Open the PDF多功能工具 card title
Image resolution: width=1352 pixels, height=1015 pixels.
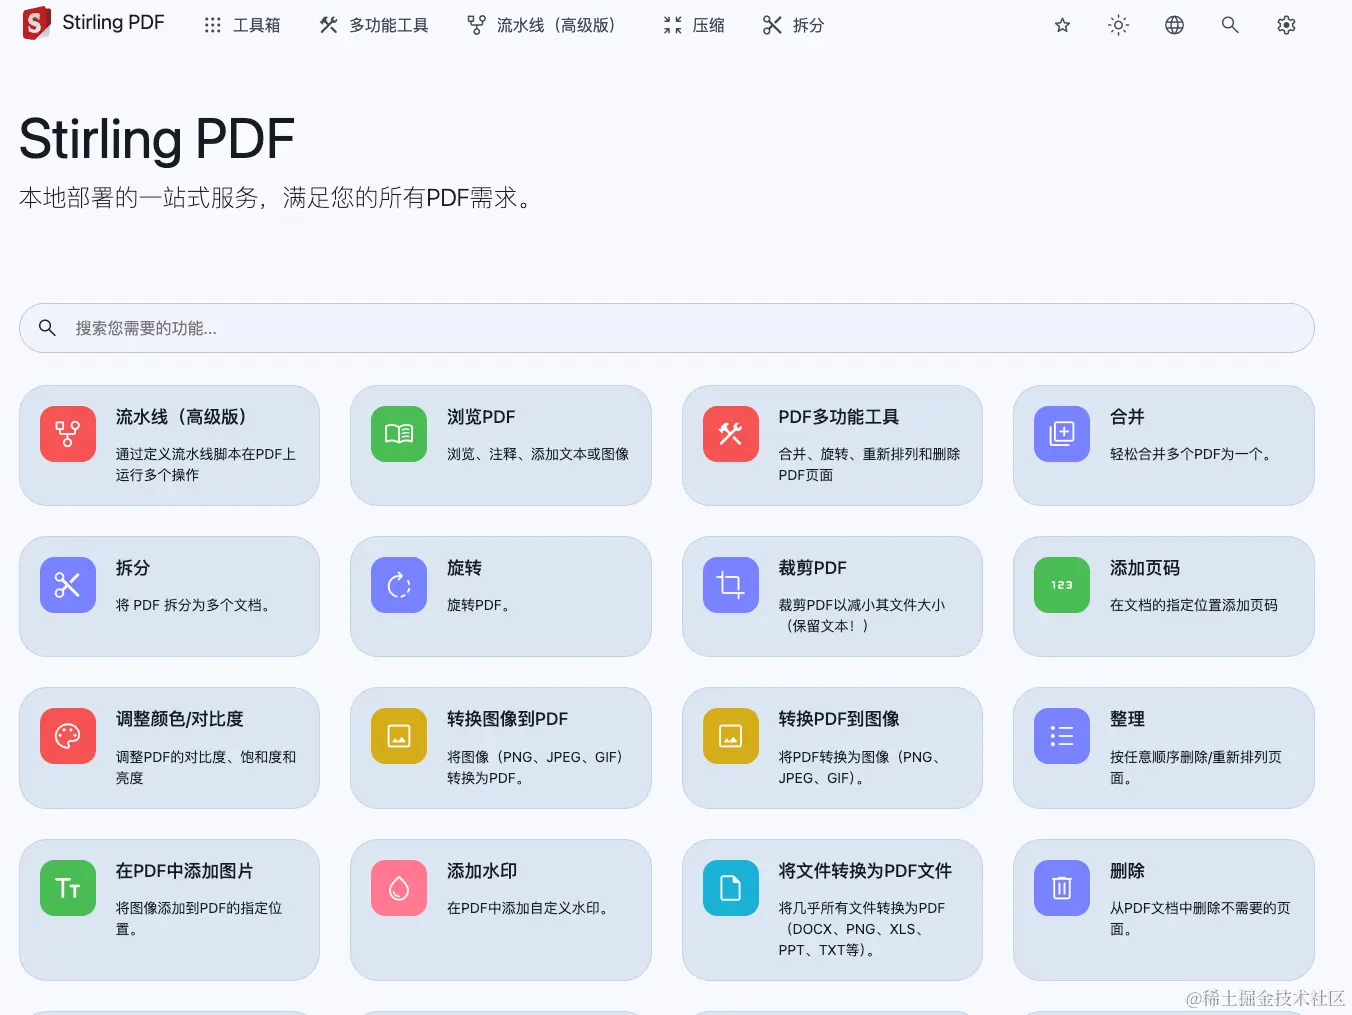coord(839,417)
